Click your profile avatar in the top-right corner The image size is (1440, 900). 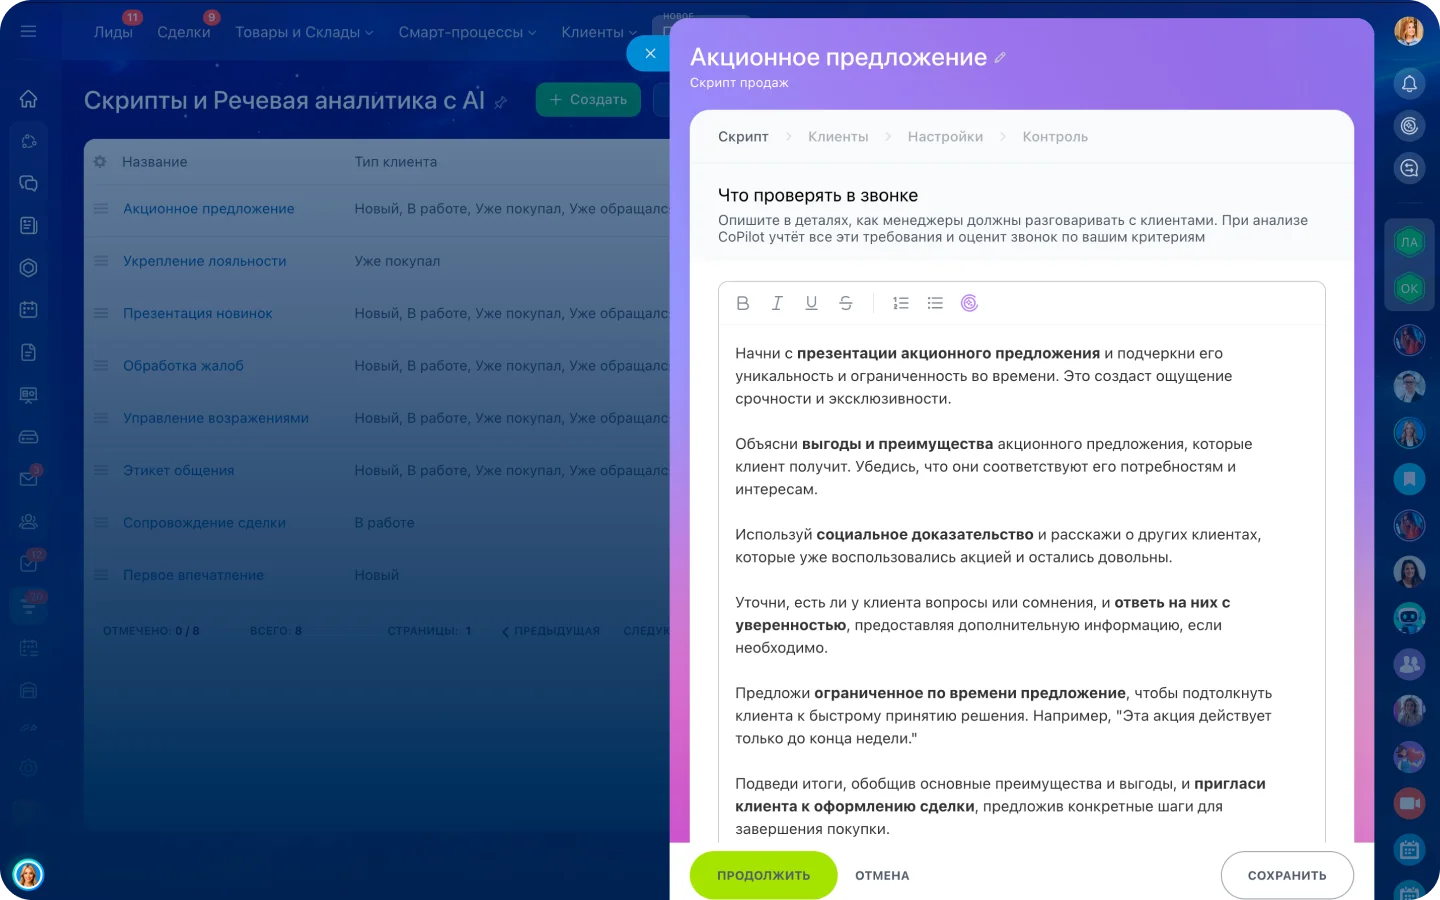(1409, 30)
